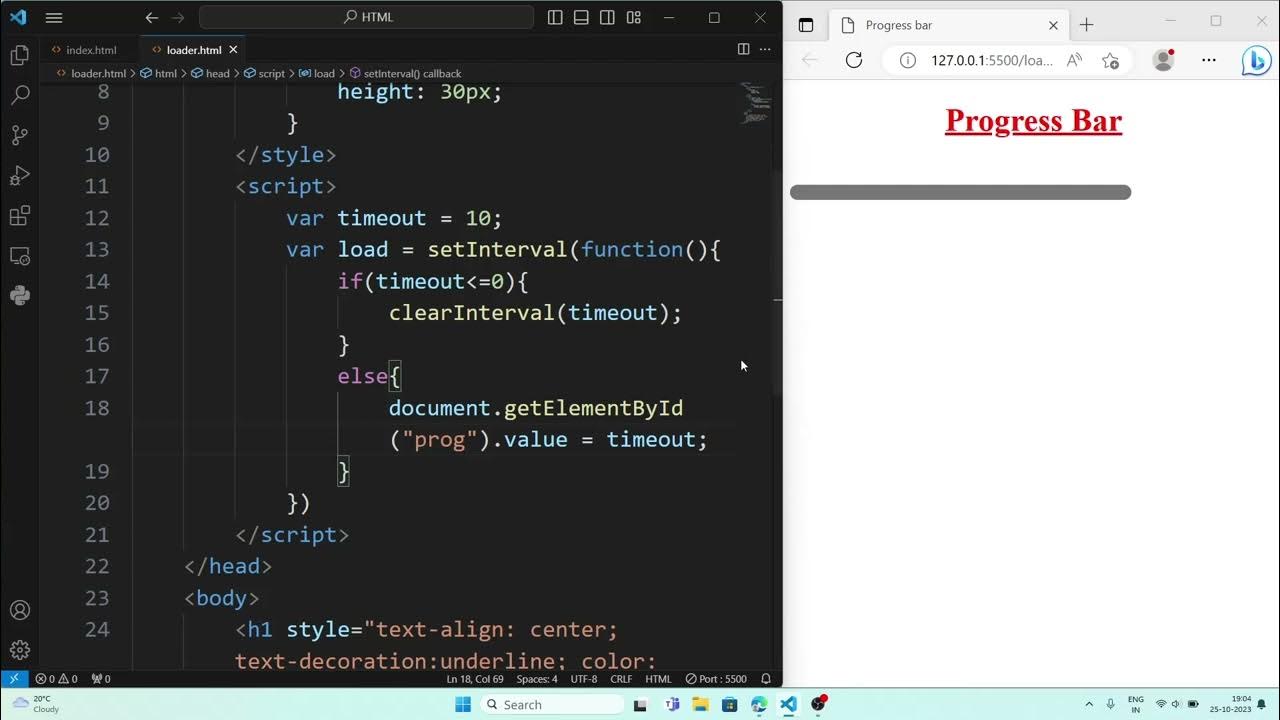This screenshot has width=1280, height=720.
Task: Change indentation via Spaces: 4
Action: pos(537,679)
